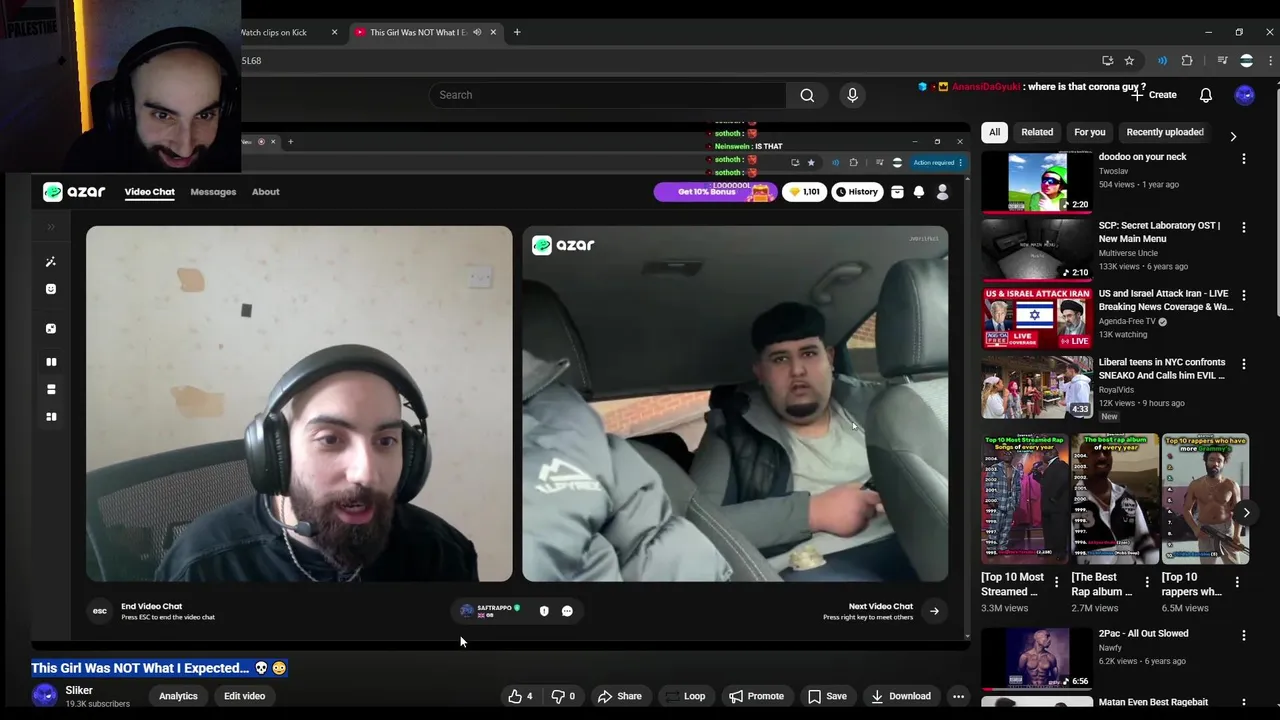The image size is (1280, 720).
Task: Click the esc End Video Chat icon
Action: tap(100, 611)
